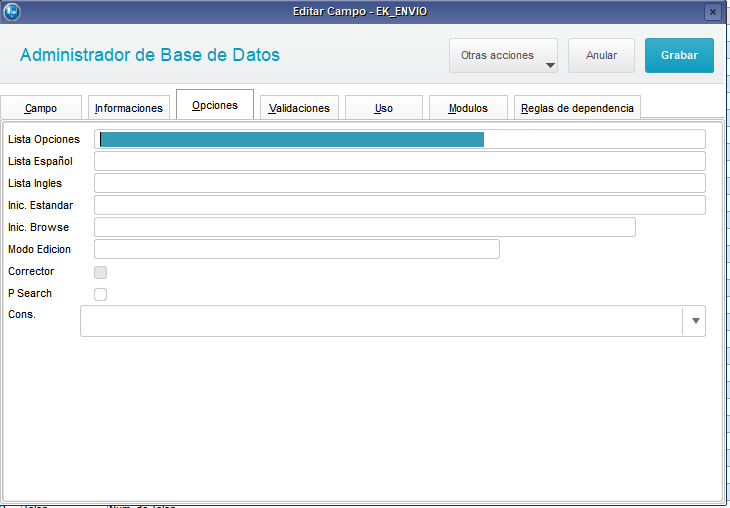Focus the Modo Edicion field

(x=297, y=249)
